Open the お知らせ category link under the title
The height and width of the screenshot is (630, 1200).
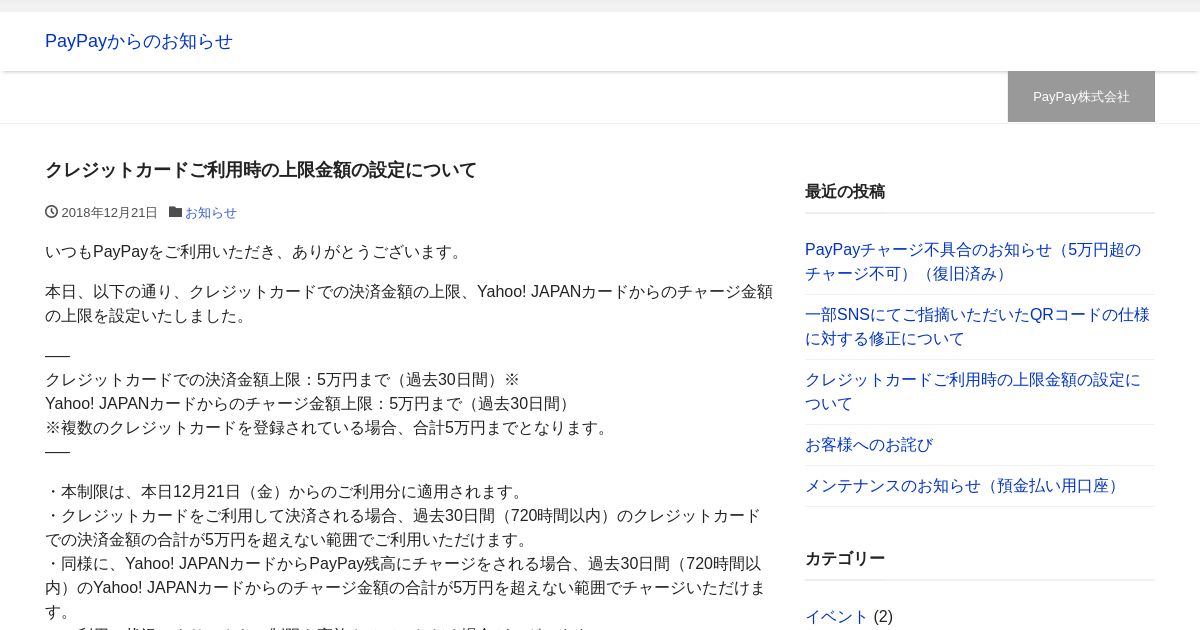click(211, 213)
